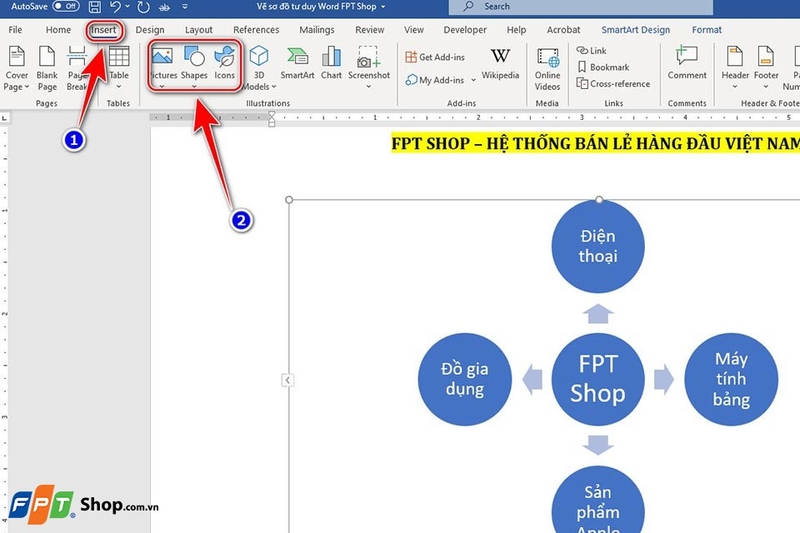Click the Icons button
The width and height of the screenshot is (800, 533).
[x=224, y=63]
